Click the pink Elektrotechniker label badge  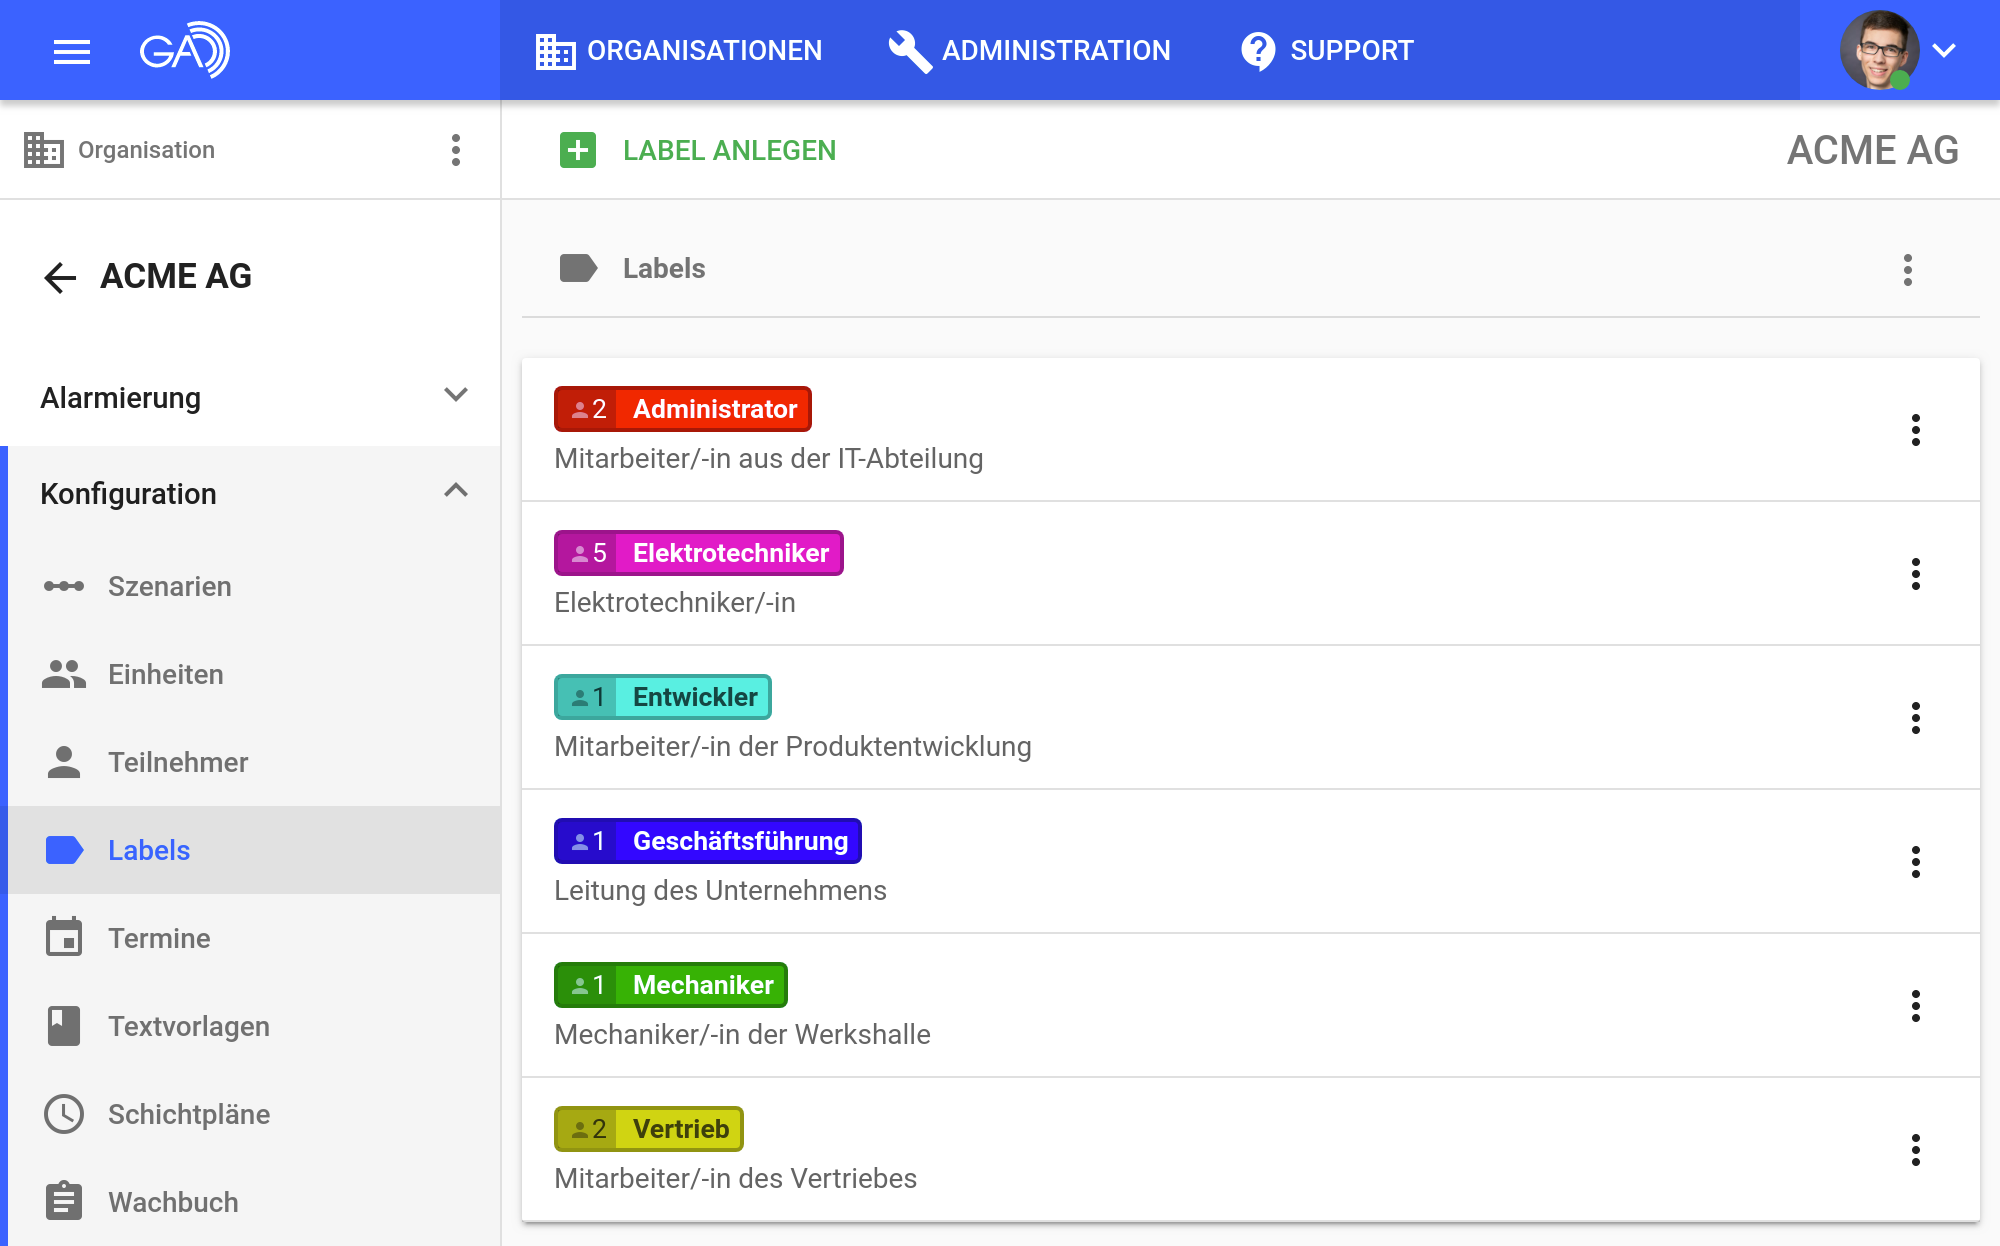(x=698, y=553)
